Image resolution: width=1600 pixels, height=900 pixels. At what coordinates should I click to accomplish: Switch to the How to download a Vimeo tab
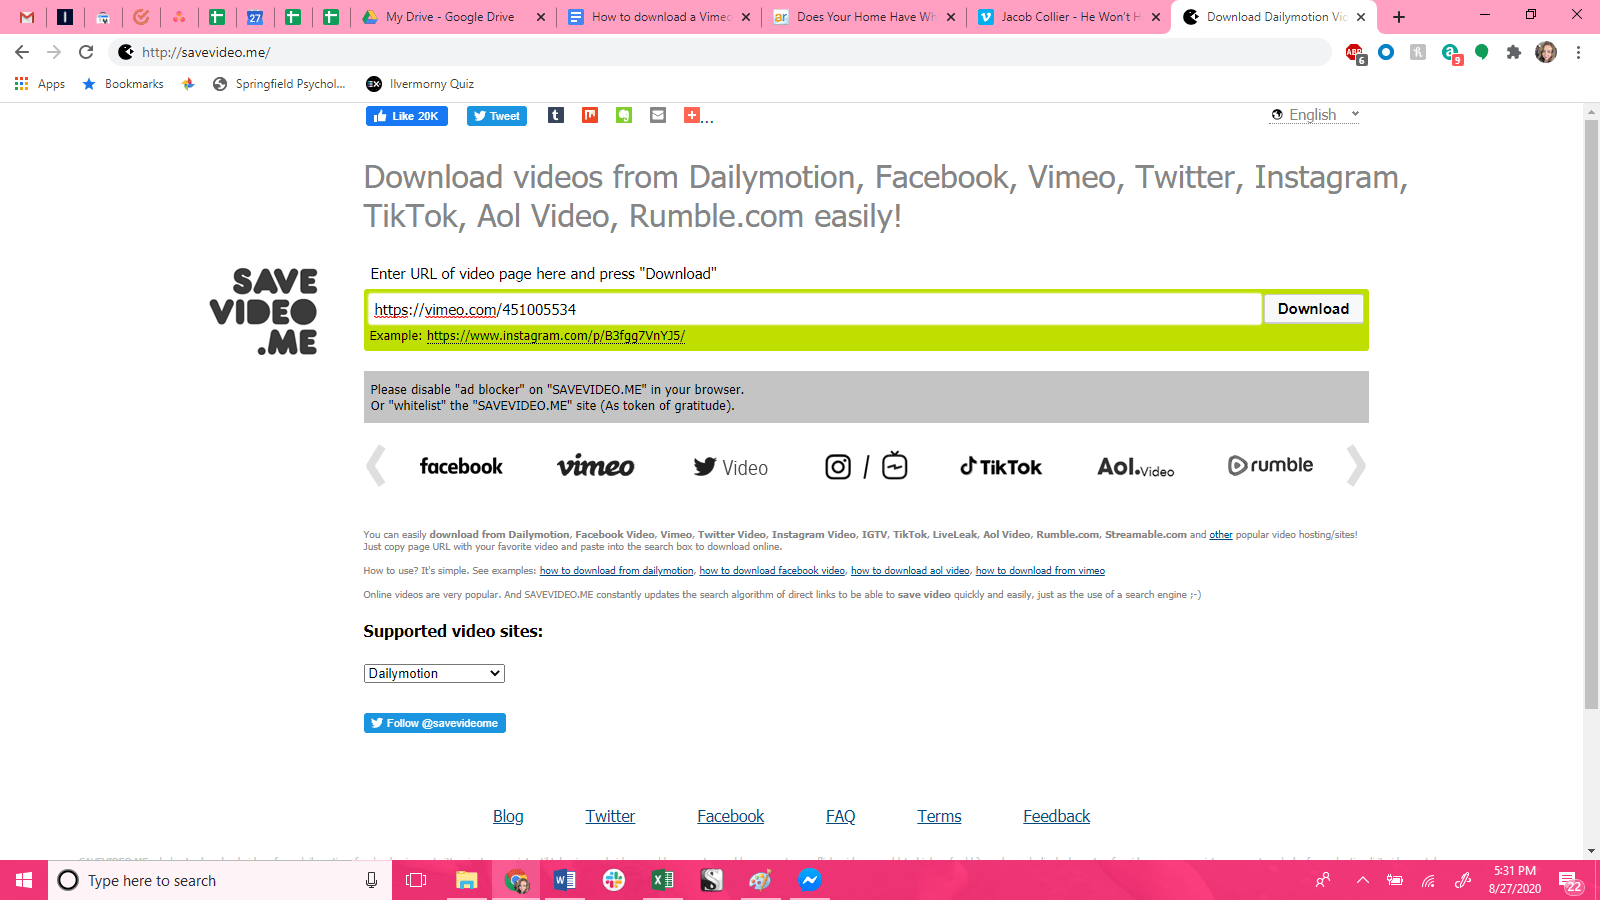pos(660,17)
